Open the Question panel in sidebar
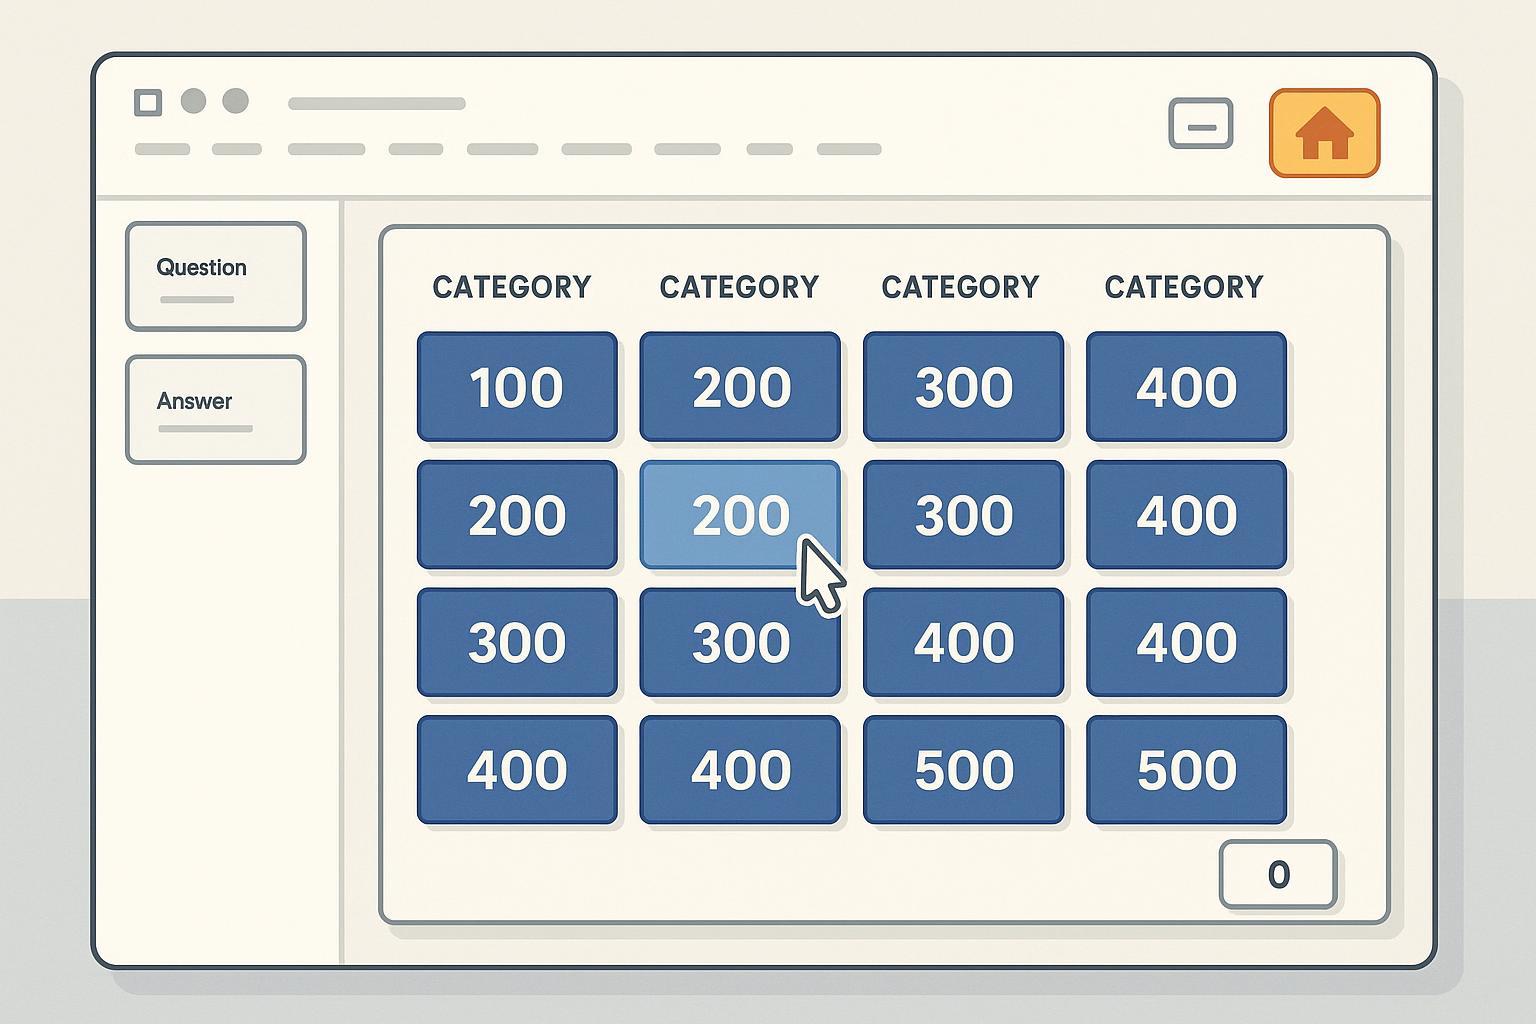This screenshot has width=1536, height=1024. 215,276
